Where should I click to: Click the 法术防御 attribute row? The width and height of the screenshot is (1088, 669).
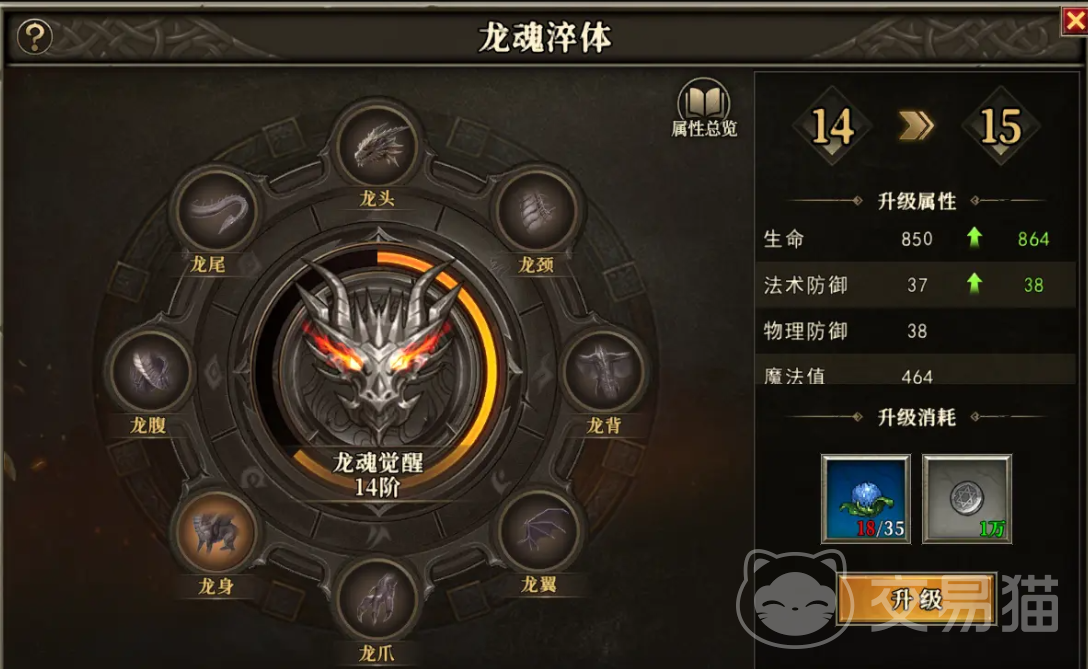(x=915, y=285)
